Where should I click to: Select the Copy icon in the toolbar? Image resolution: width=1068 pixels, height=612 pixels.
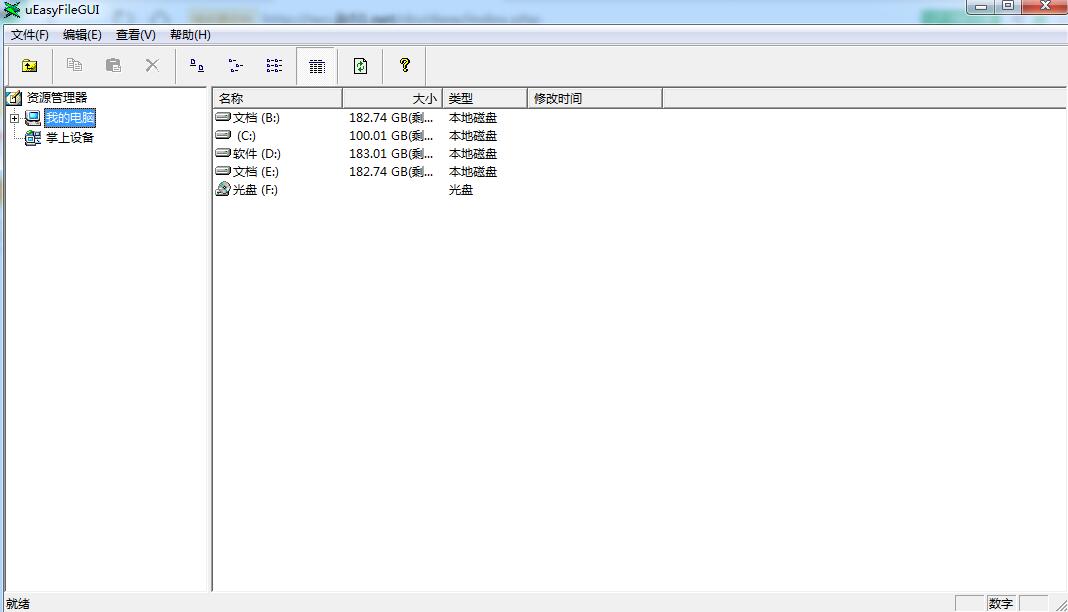pos(74,65)
